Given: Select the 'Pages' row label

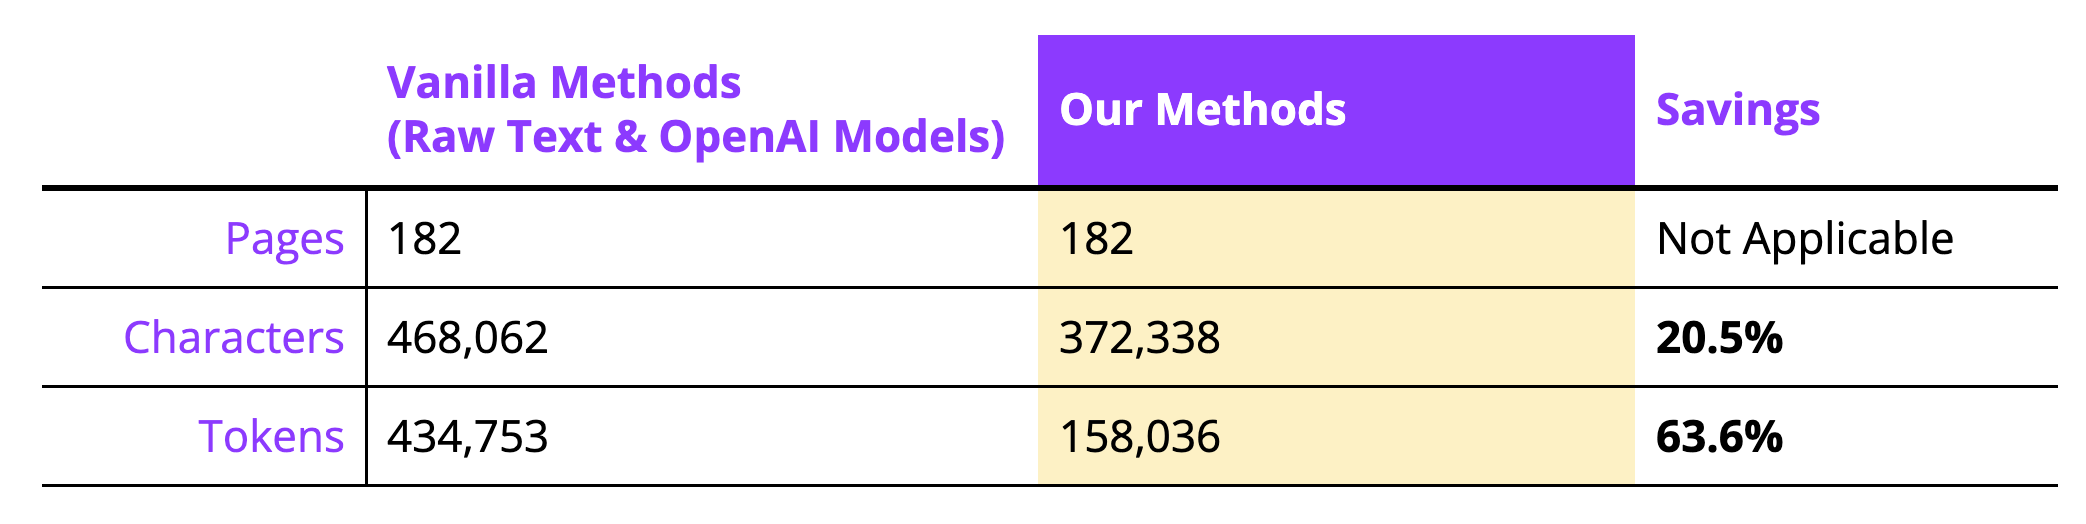Looking at the screenshot, I should coord(284,239).
